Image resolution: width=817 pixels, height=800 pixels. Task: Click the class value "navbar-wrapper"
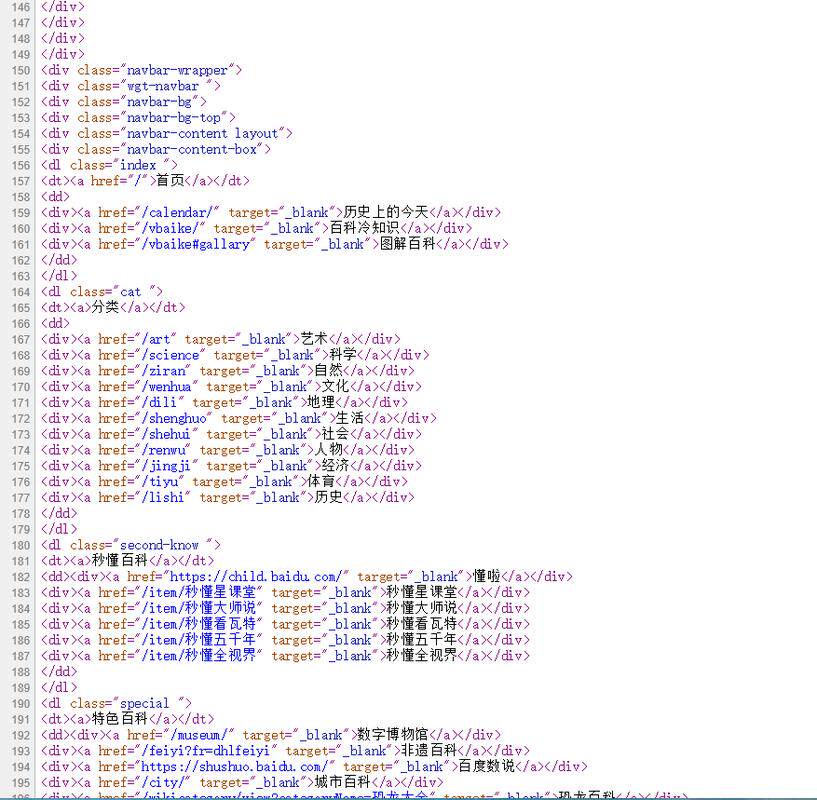click(x=177, y=70)
